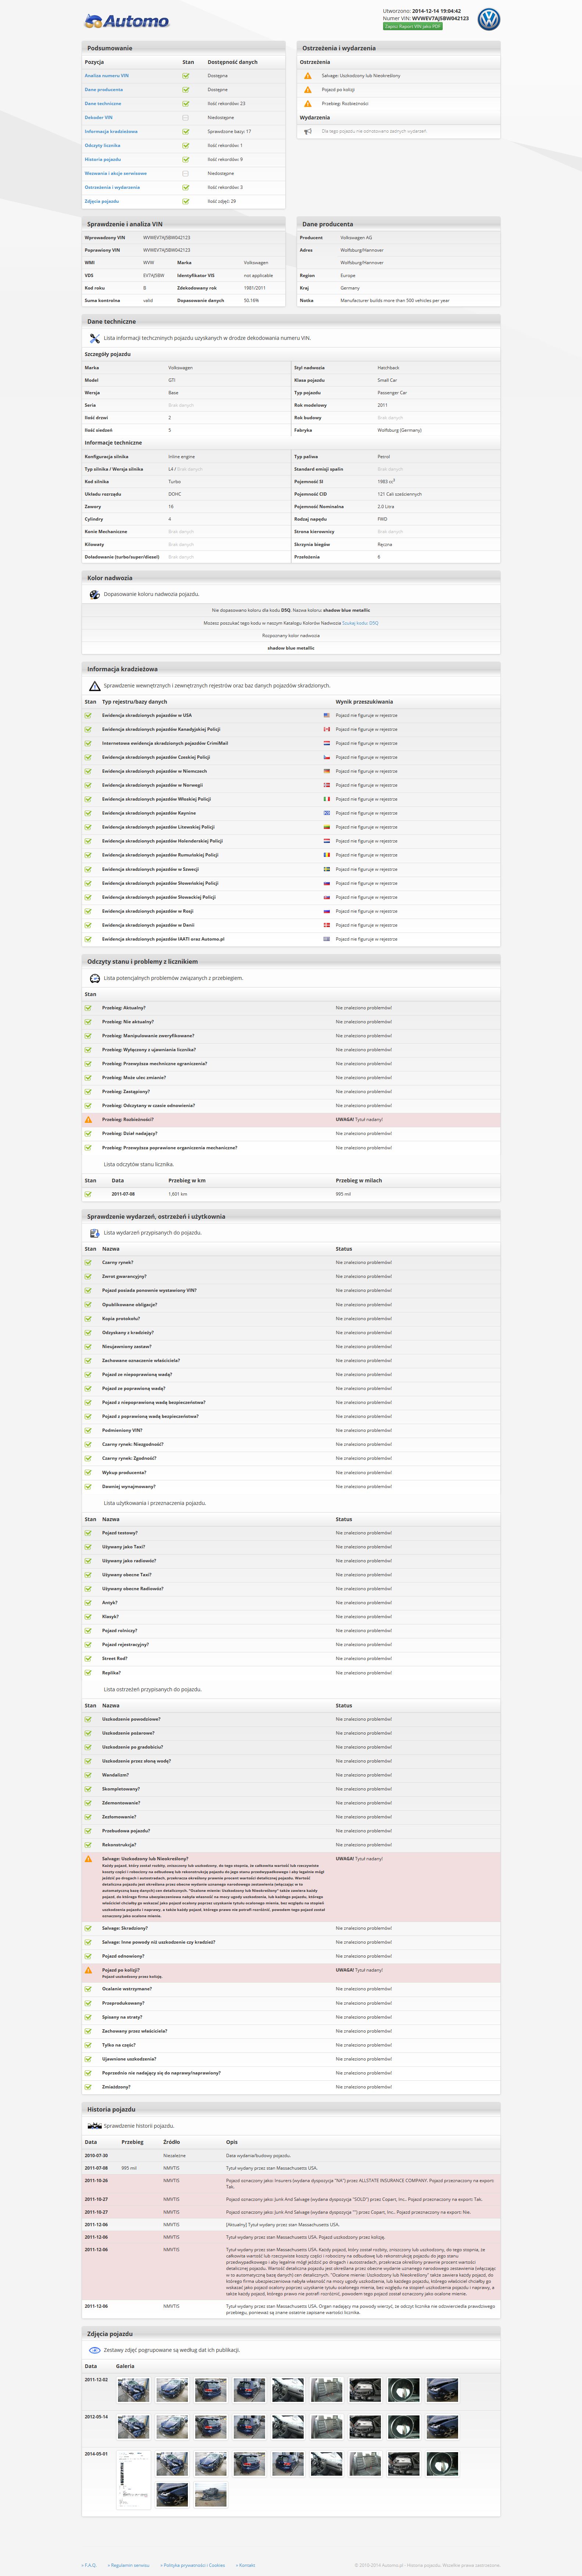
Task: Click the car icon under Historia pojazdu heading
Action: point(95,2126)
